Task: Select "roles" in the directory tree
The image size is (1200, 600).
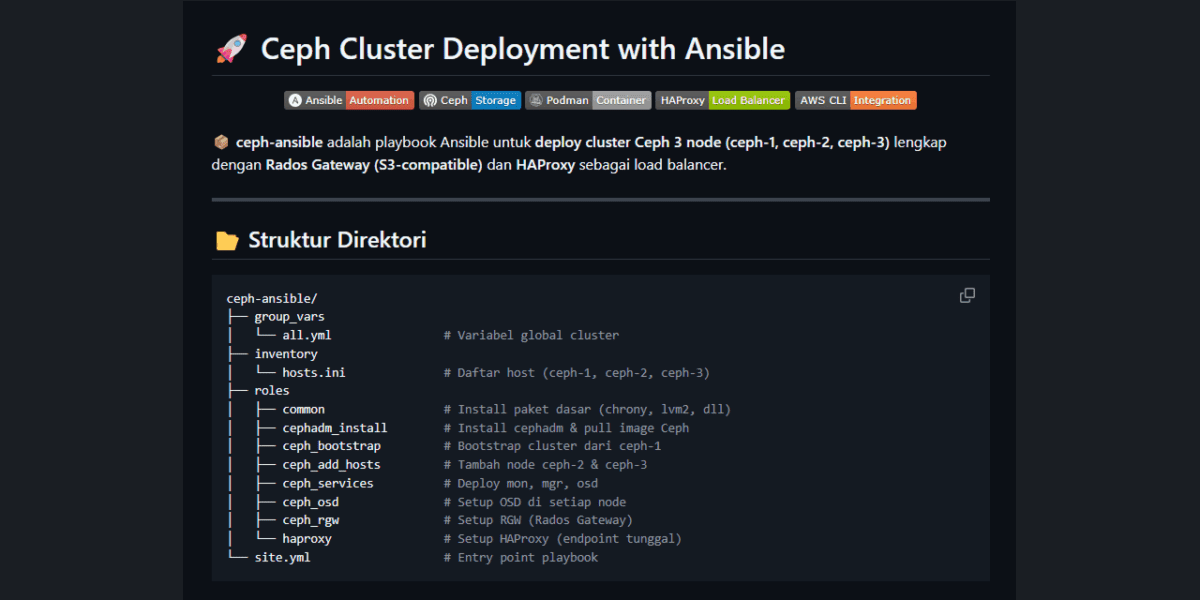Action: point(272,391)
